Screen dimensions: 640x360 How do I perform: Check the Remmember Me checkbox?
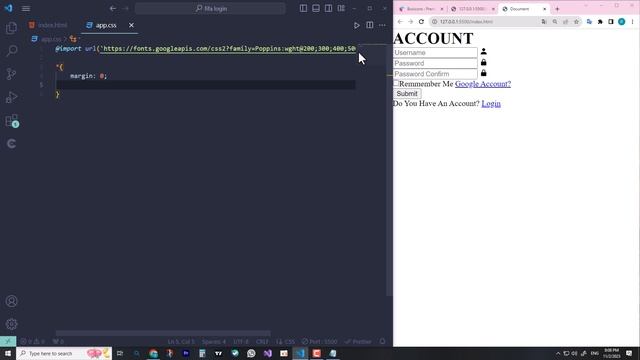pos(396,83)
